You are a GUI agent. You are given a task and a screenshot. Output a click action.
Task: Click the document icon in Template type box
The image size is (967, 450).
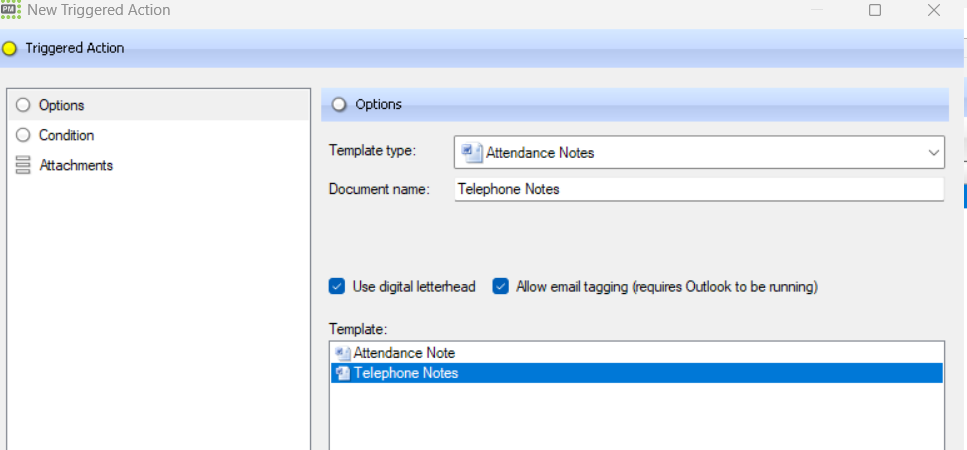[471, 153]
